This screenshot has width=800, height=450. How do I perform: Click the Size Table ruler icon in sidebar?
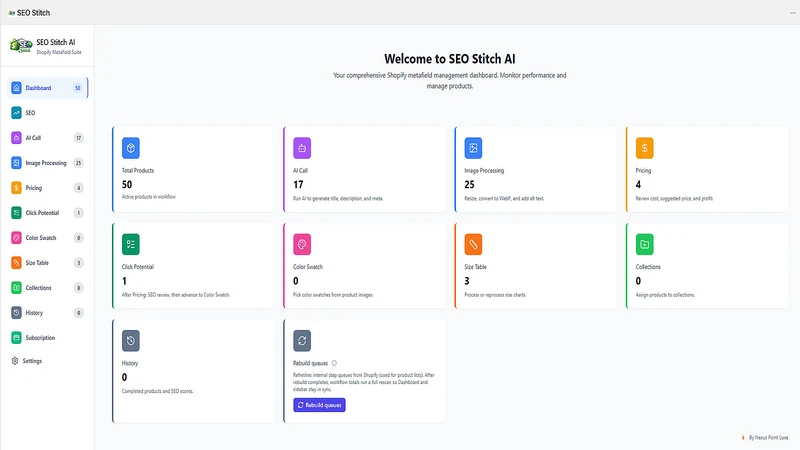pyautogui.click(x=16, y=263)
